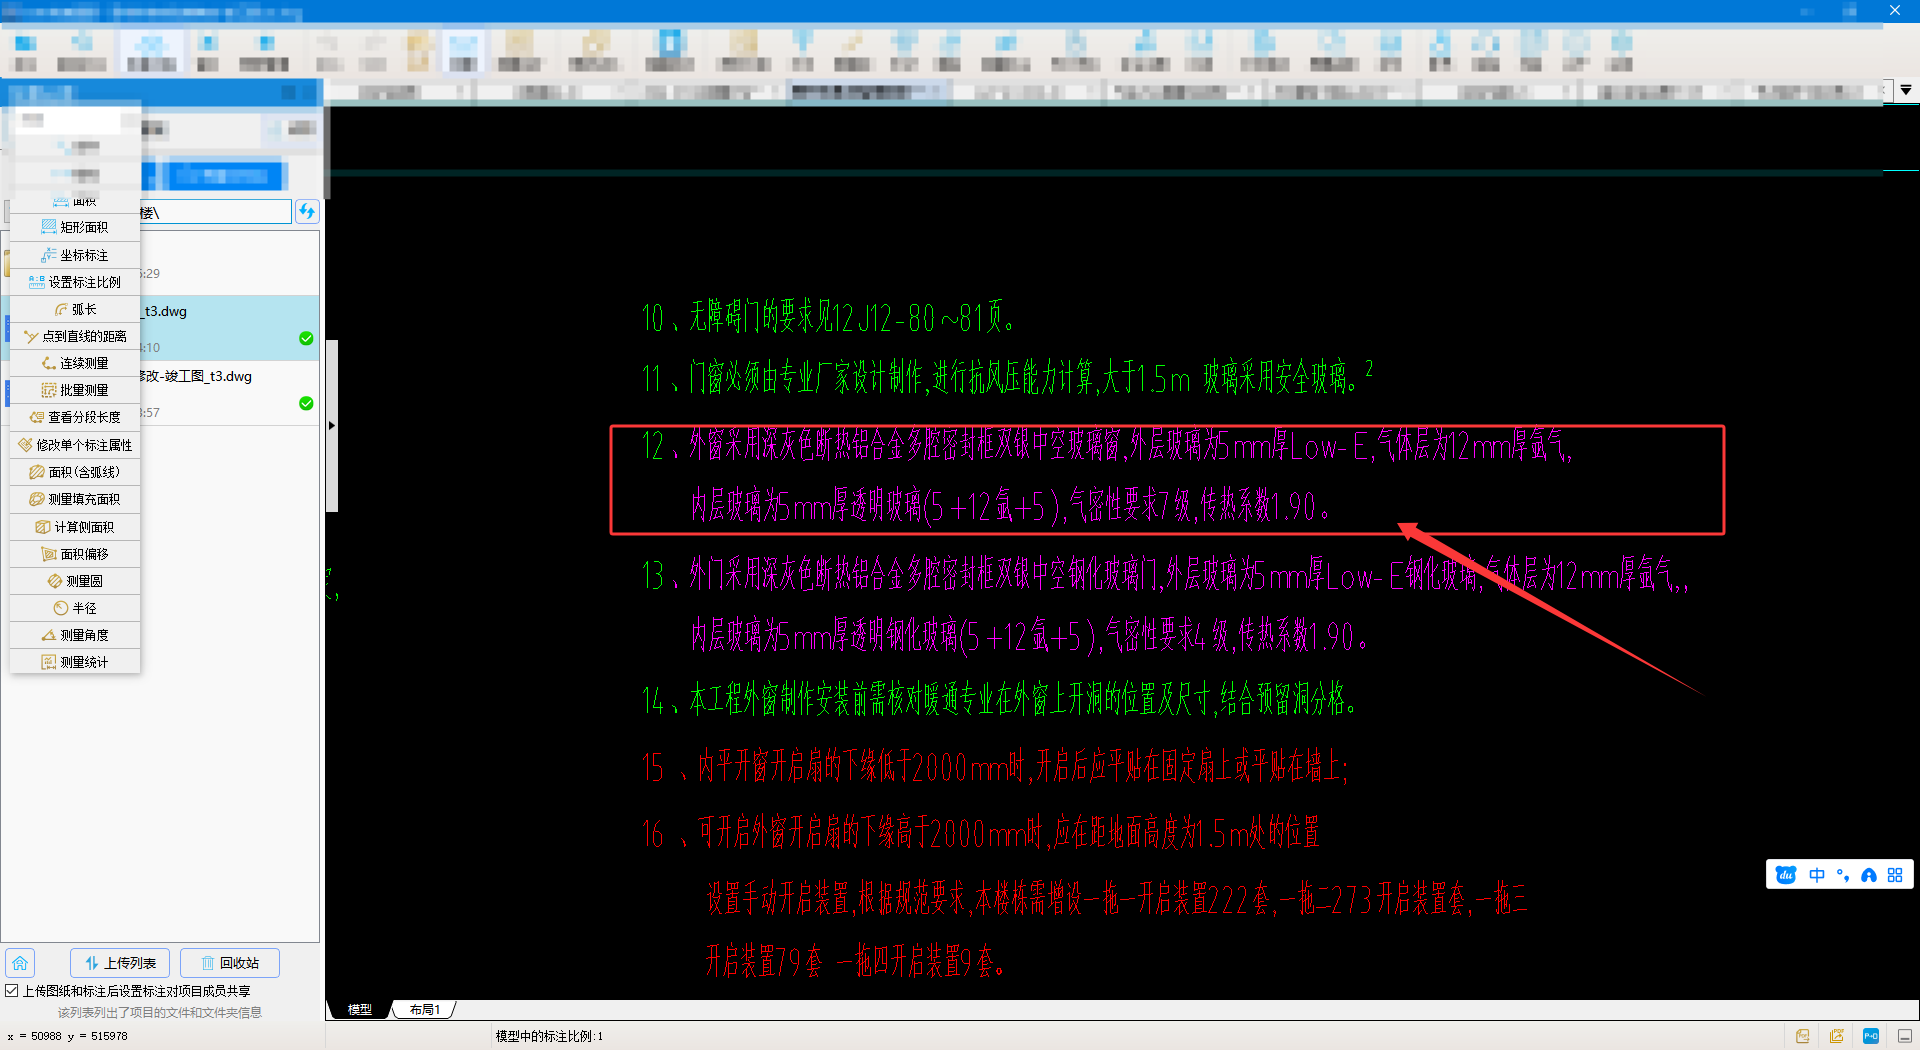Click the 模型中的标注比例:1 status text
The image size is (1920, 1050).
click(x=549, y=1036)
